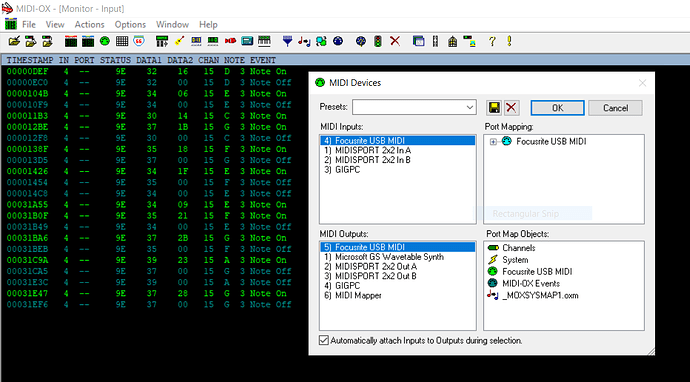The width and height of the screenshot is (690, 382).
Task: Select GIGPC in MIDI Outputs list
Action: 398,286
